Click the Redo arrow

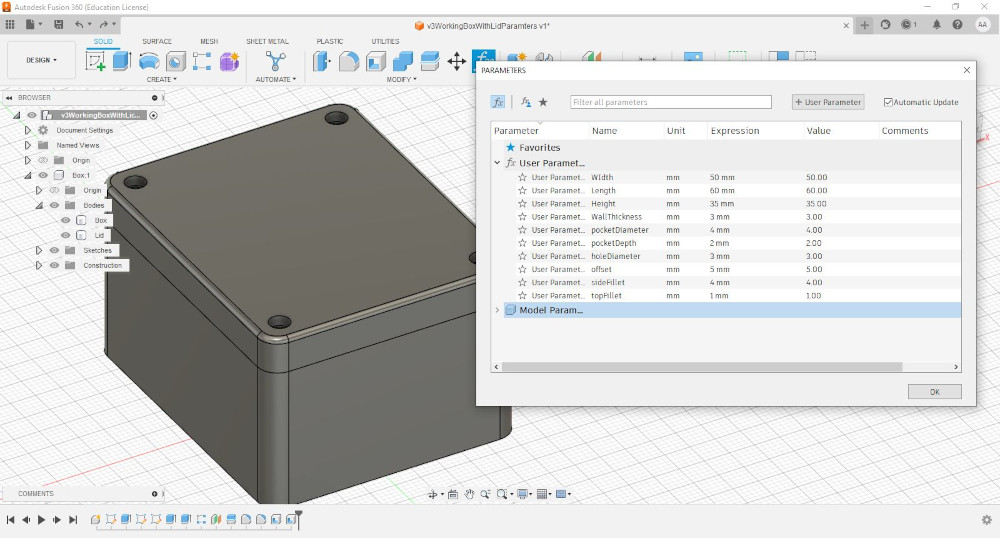pyautogui.click(x=103, y=24)
